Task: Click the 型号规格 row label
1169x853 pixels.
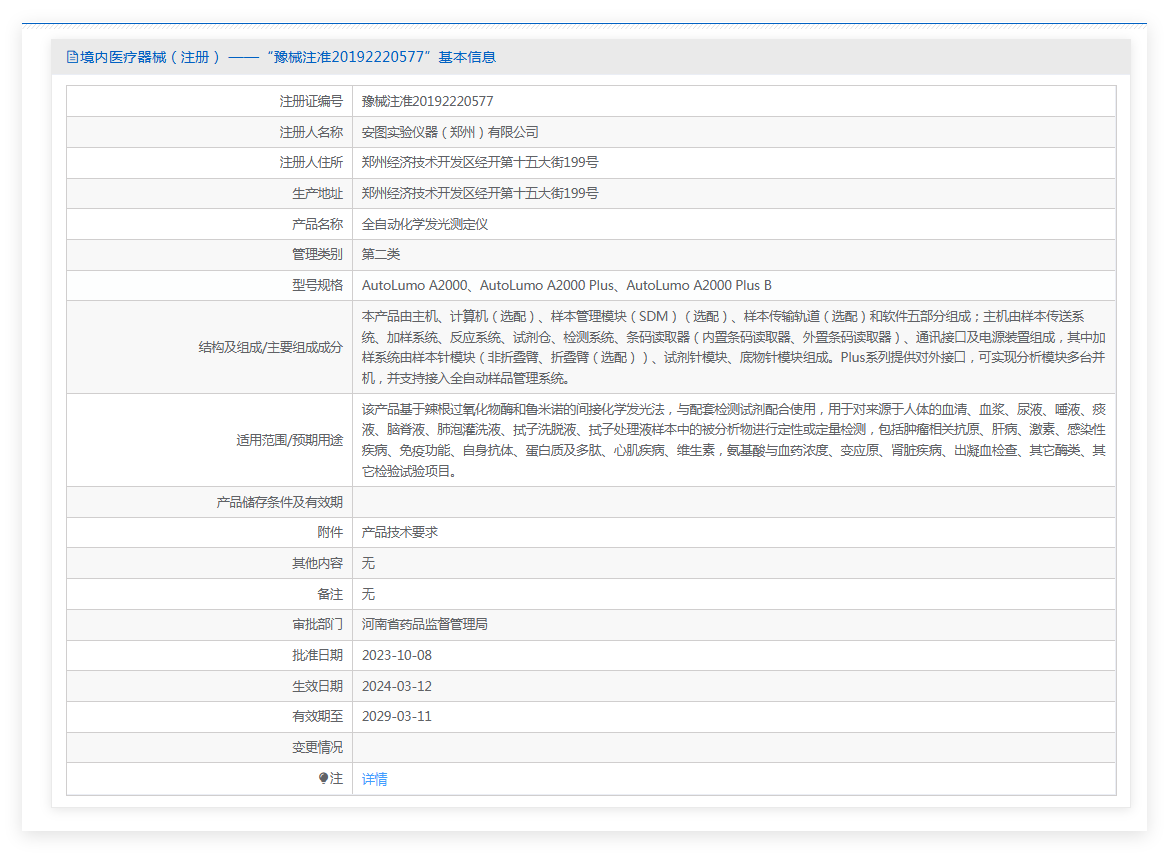Action: tap(318, 286)
